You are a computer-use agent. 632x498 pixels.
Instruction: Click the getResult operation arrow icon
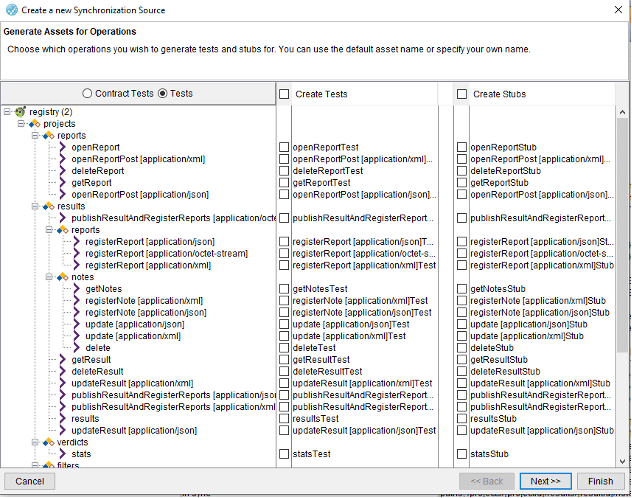click(x=61, y=359)
